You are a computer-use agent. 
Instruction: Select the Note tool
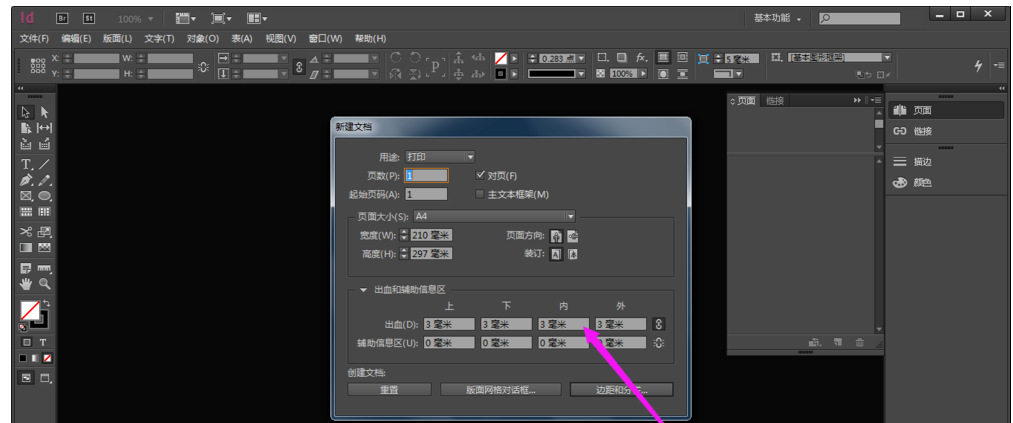(26, 267)
